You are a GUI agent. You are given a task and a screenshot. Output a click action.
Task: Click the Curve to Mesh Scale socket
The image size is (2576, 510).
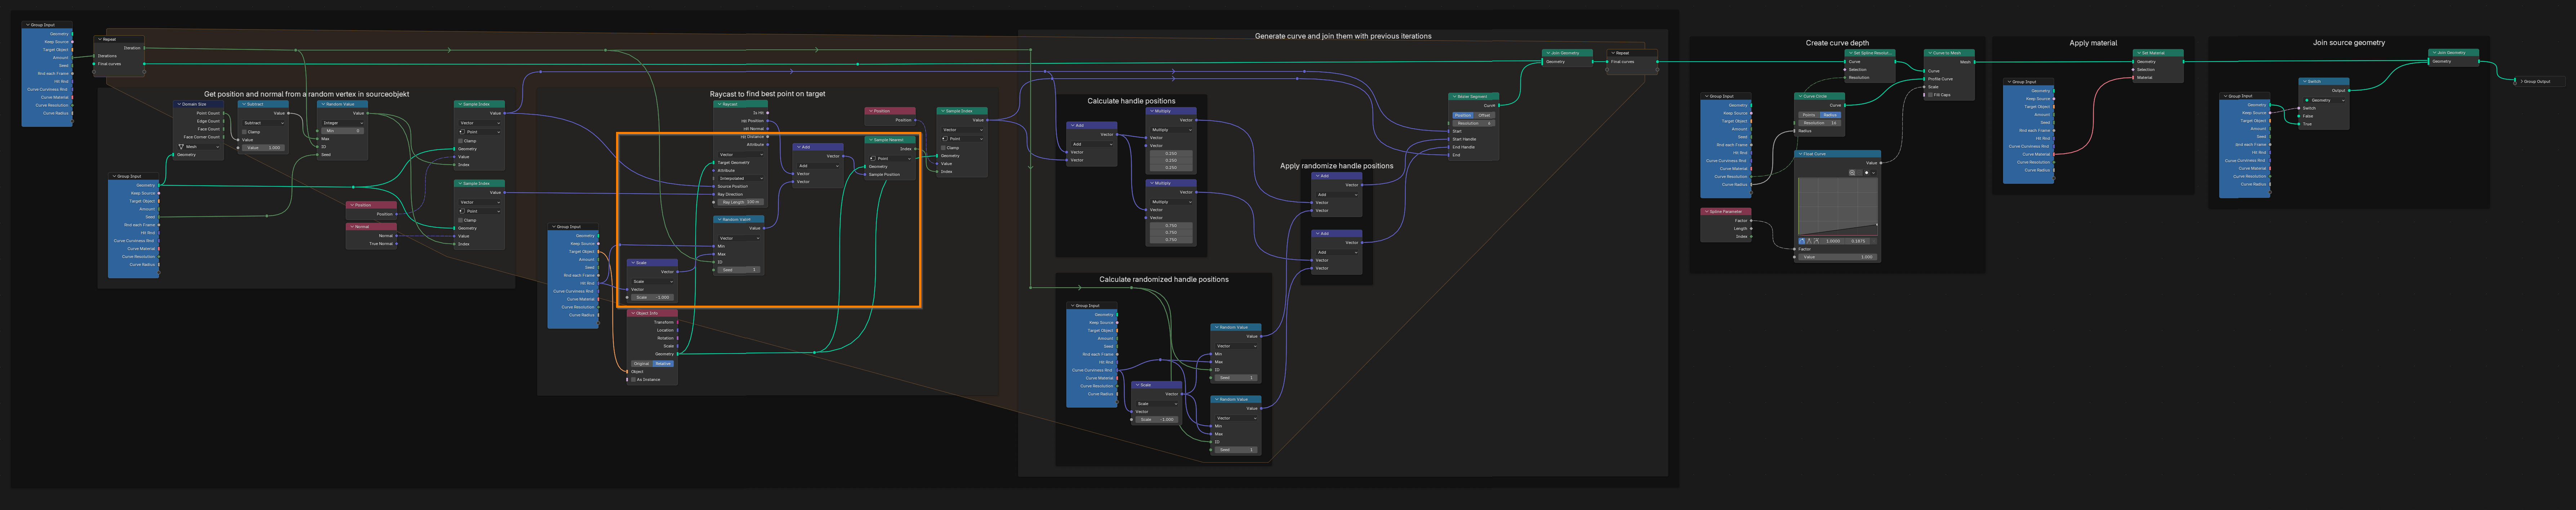(1924, 87)
